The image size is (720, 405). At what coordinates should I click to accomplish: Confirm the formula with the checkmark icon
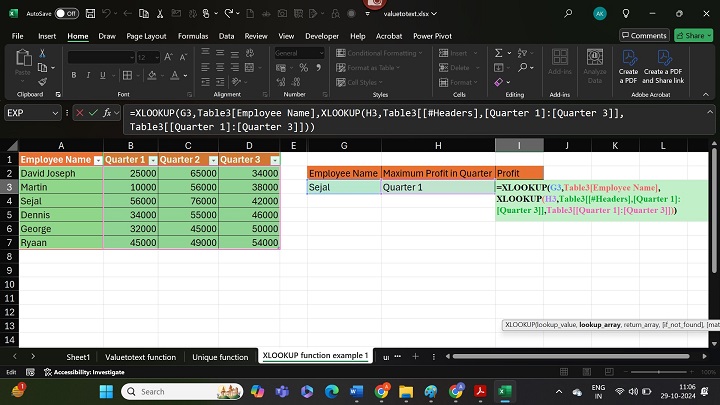[x=92, y=114]
